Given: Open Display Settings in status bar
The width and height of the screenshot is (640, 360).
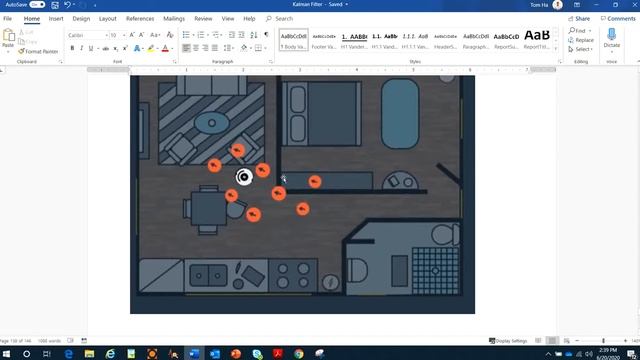Looking at the screenshot, I should click(508, 341).
